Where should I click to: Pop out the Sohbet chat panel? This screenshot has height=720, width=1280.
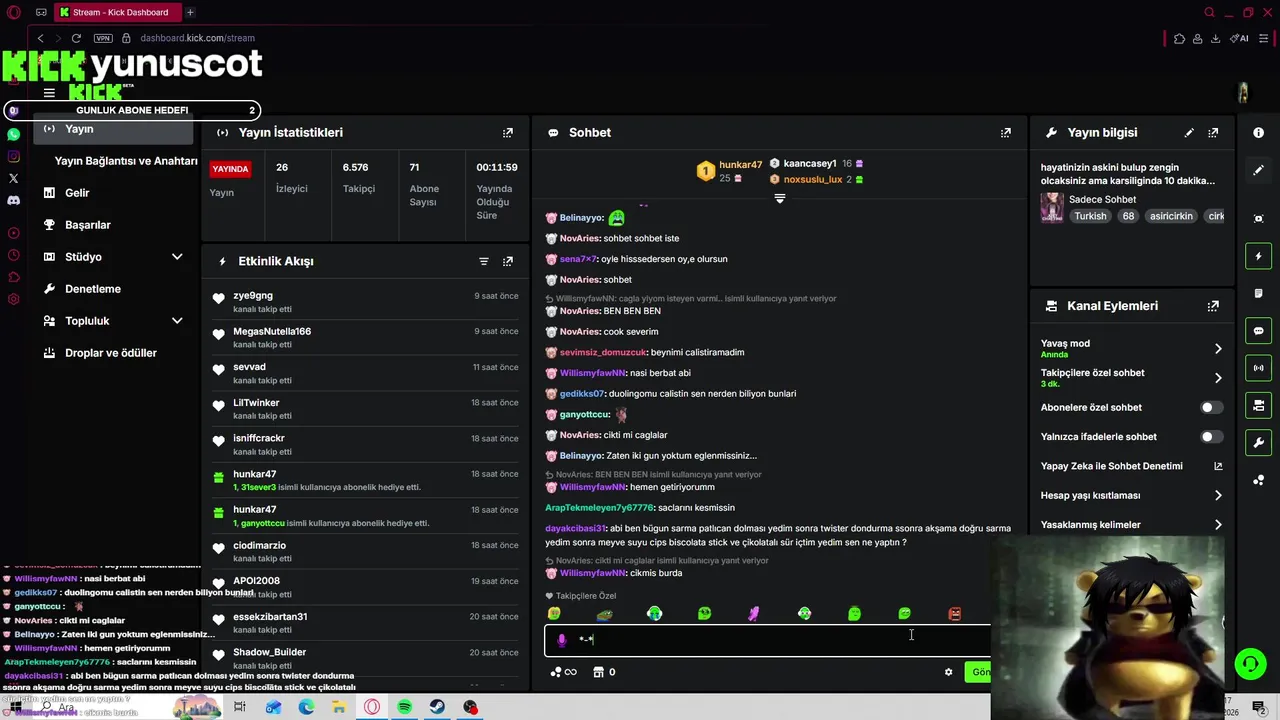coord(1006,132)
